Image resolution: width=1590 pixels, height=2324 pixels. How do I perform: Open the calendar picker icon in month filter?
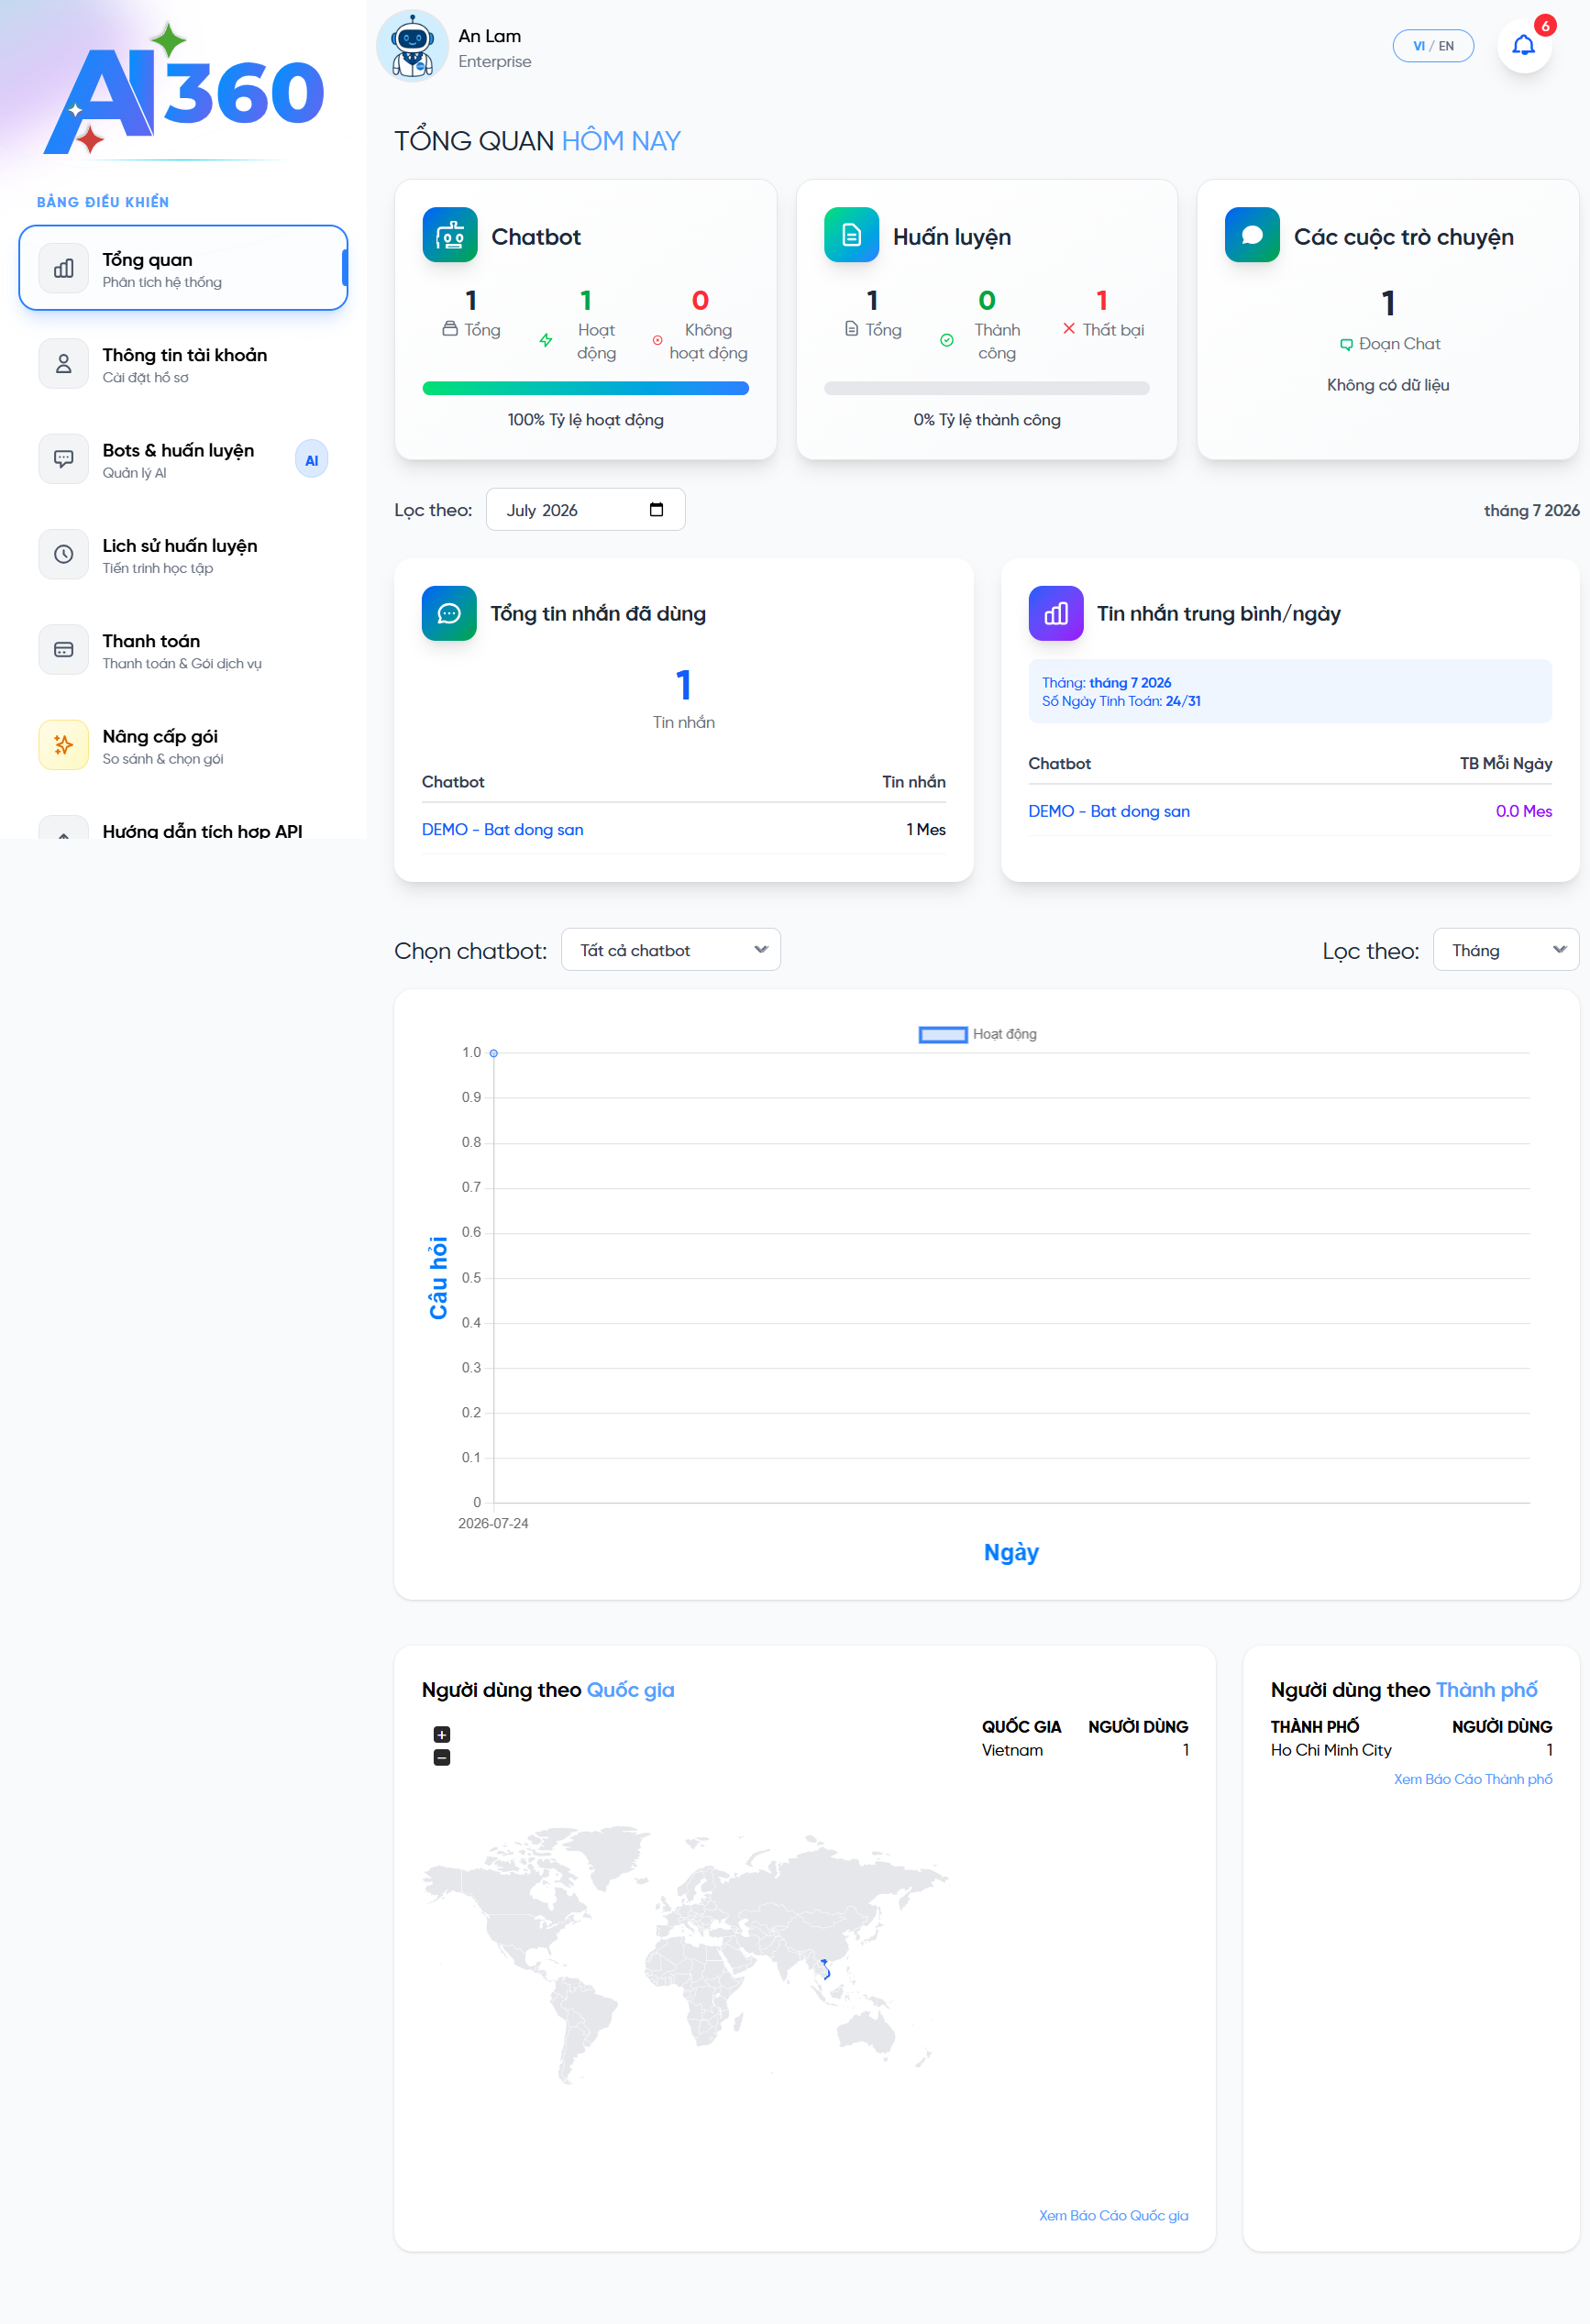(656, 510)
